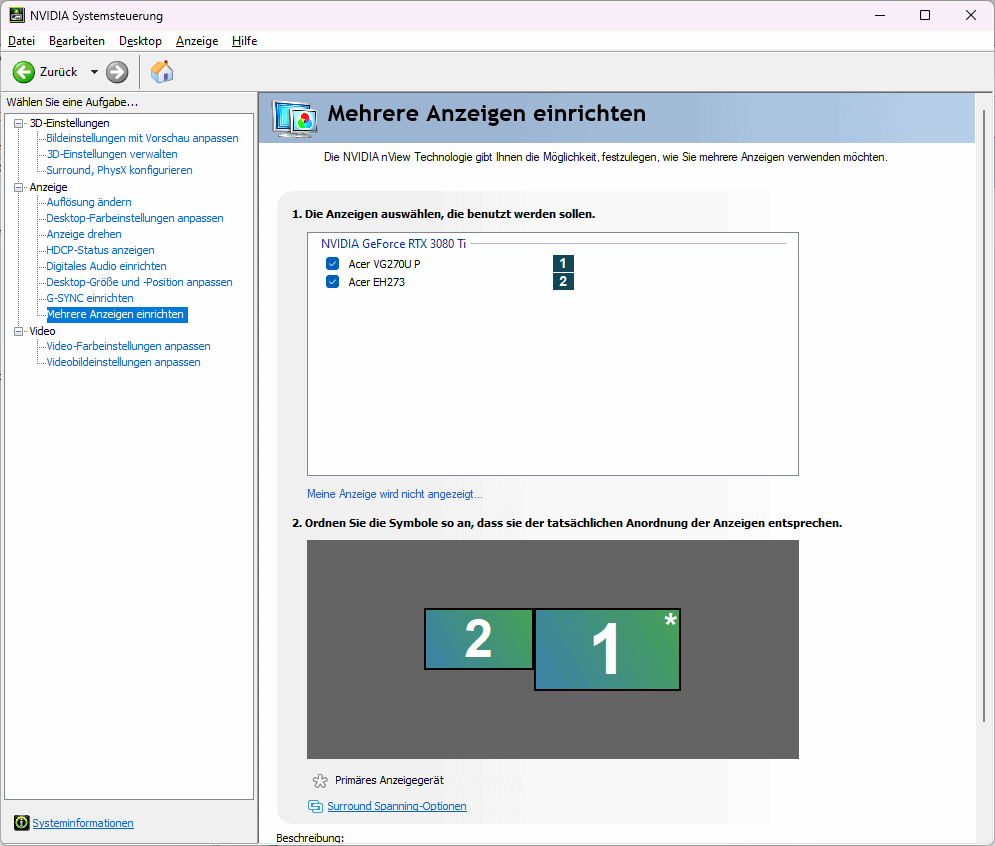The image size is (995, 846).
Task: Click display number 1 badge beside Acer VG270U P
Action: [x=563, y=264]
